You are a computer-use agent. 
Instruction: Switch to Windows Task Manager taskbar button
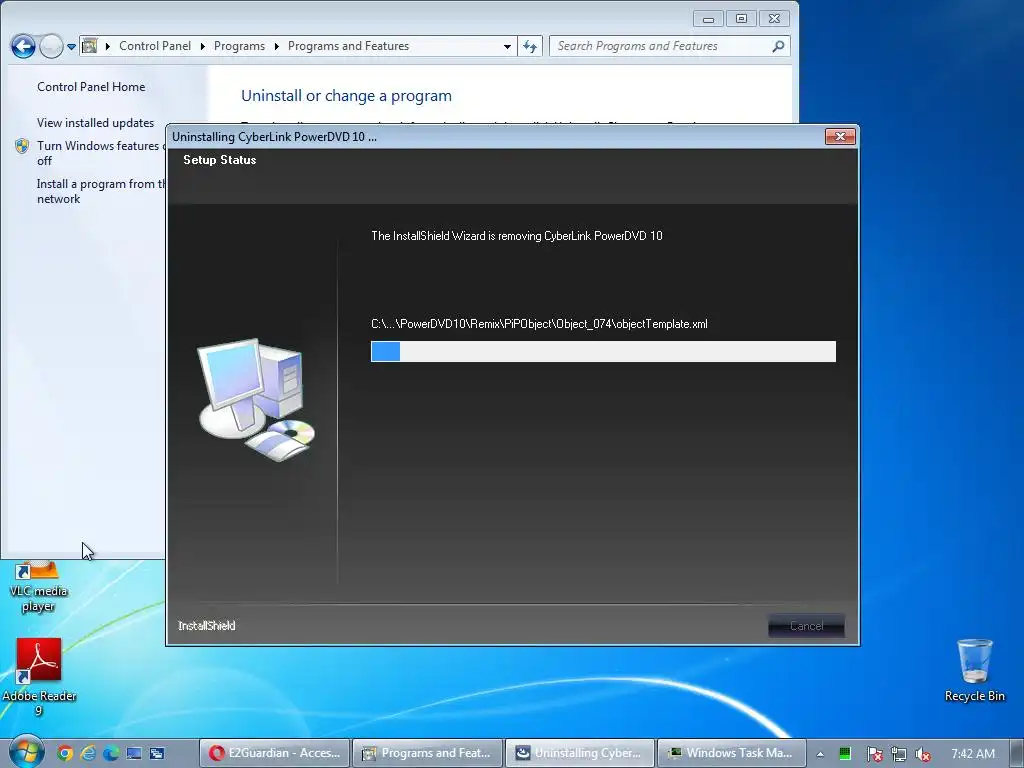click(x=732, y=753)
